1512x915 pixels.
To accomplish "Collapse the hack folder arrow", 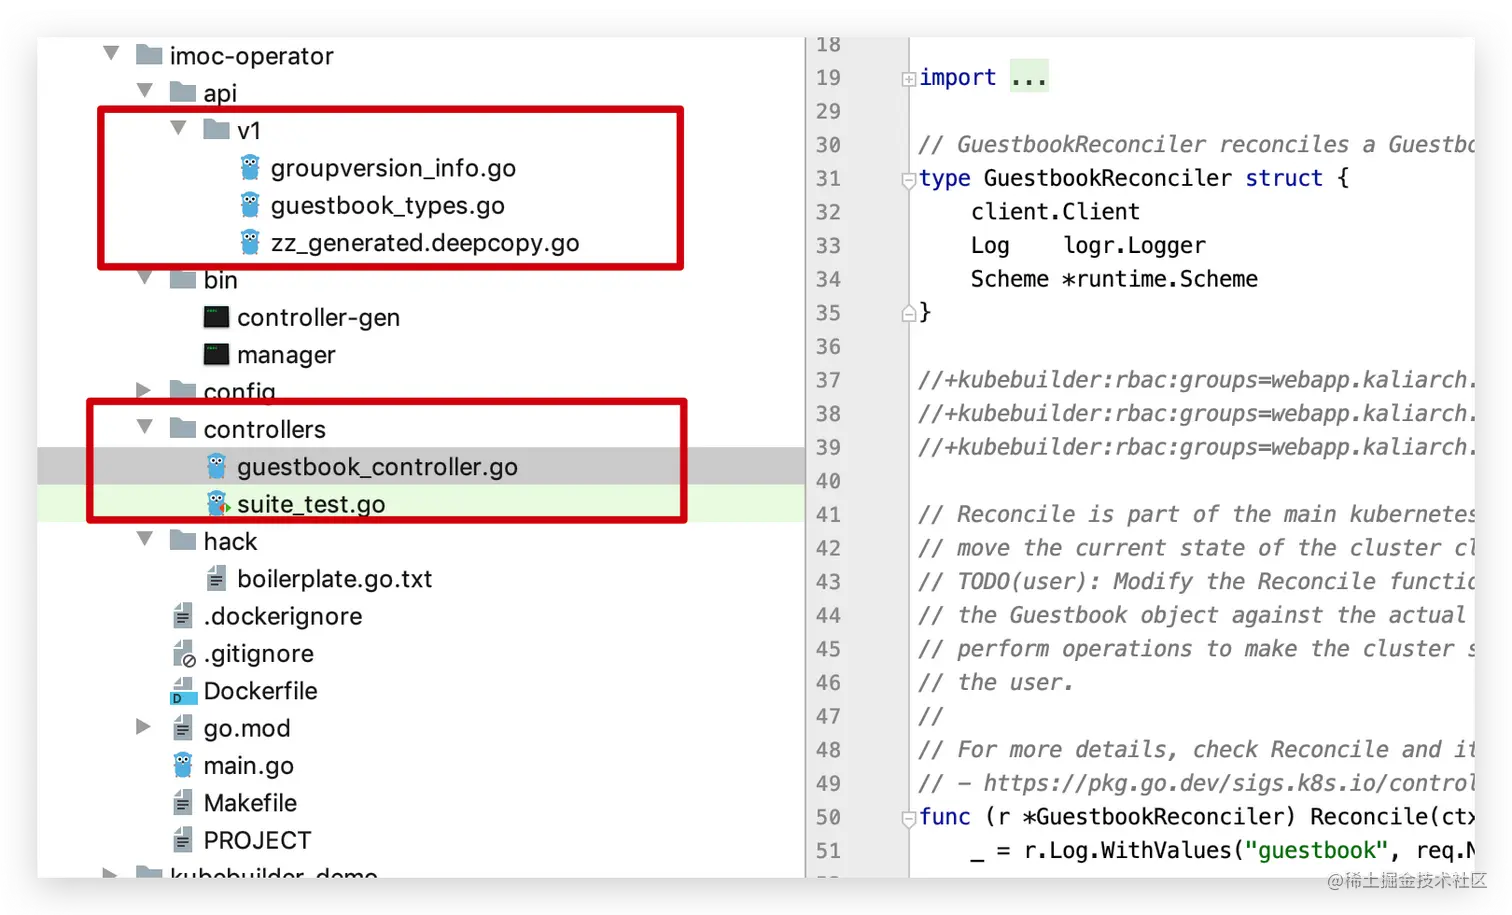I will tap(145, 539).
